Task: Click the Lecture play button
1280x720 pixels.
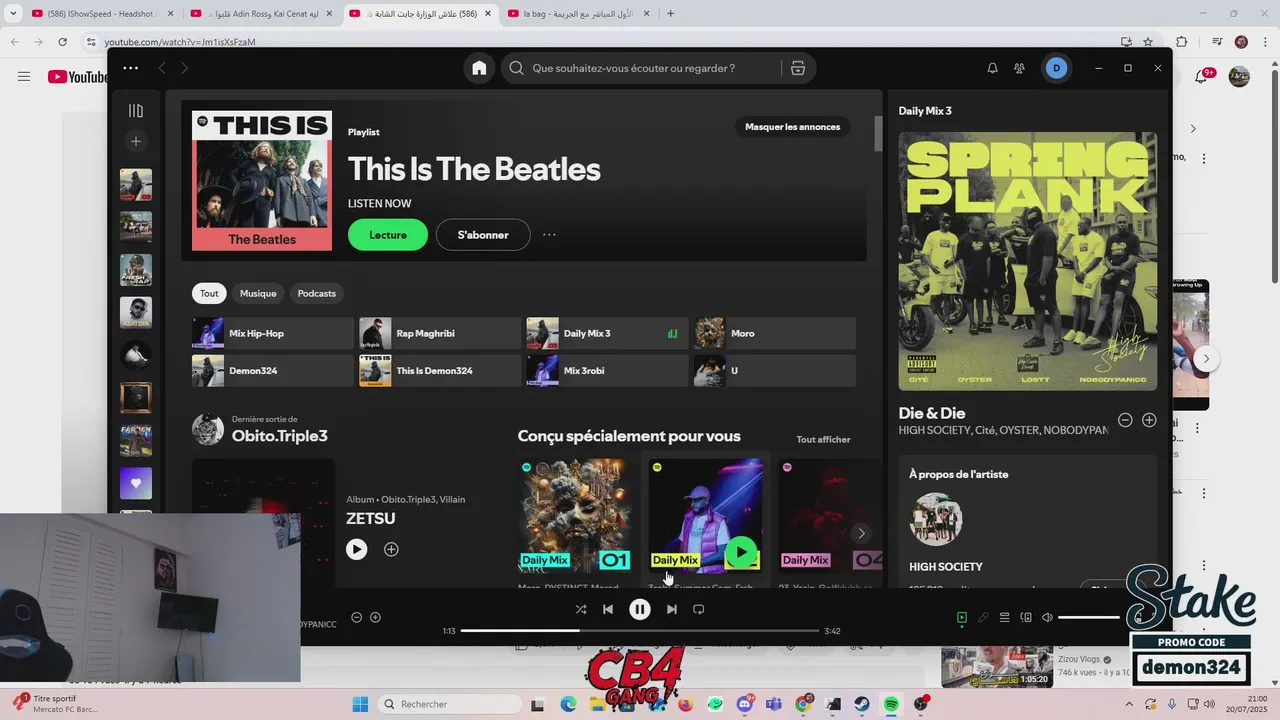Action: (x=388, y=235)
